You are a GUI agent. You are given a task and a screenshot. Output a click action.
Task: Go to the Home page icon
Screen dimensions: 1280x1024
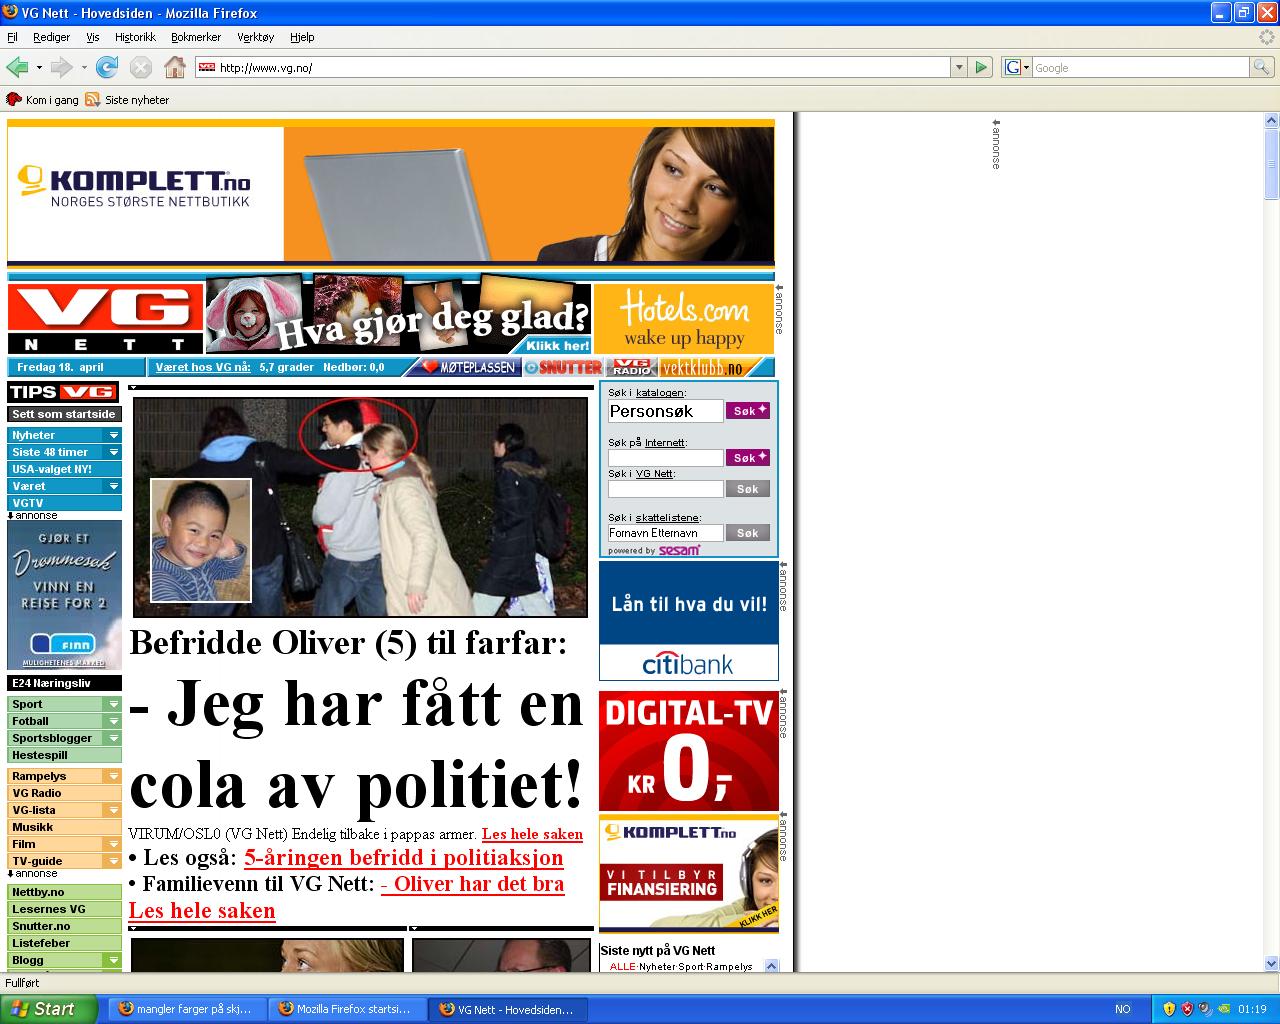pyautogui.click(x=175, y=67)
